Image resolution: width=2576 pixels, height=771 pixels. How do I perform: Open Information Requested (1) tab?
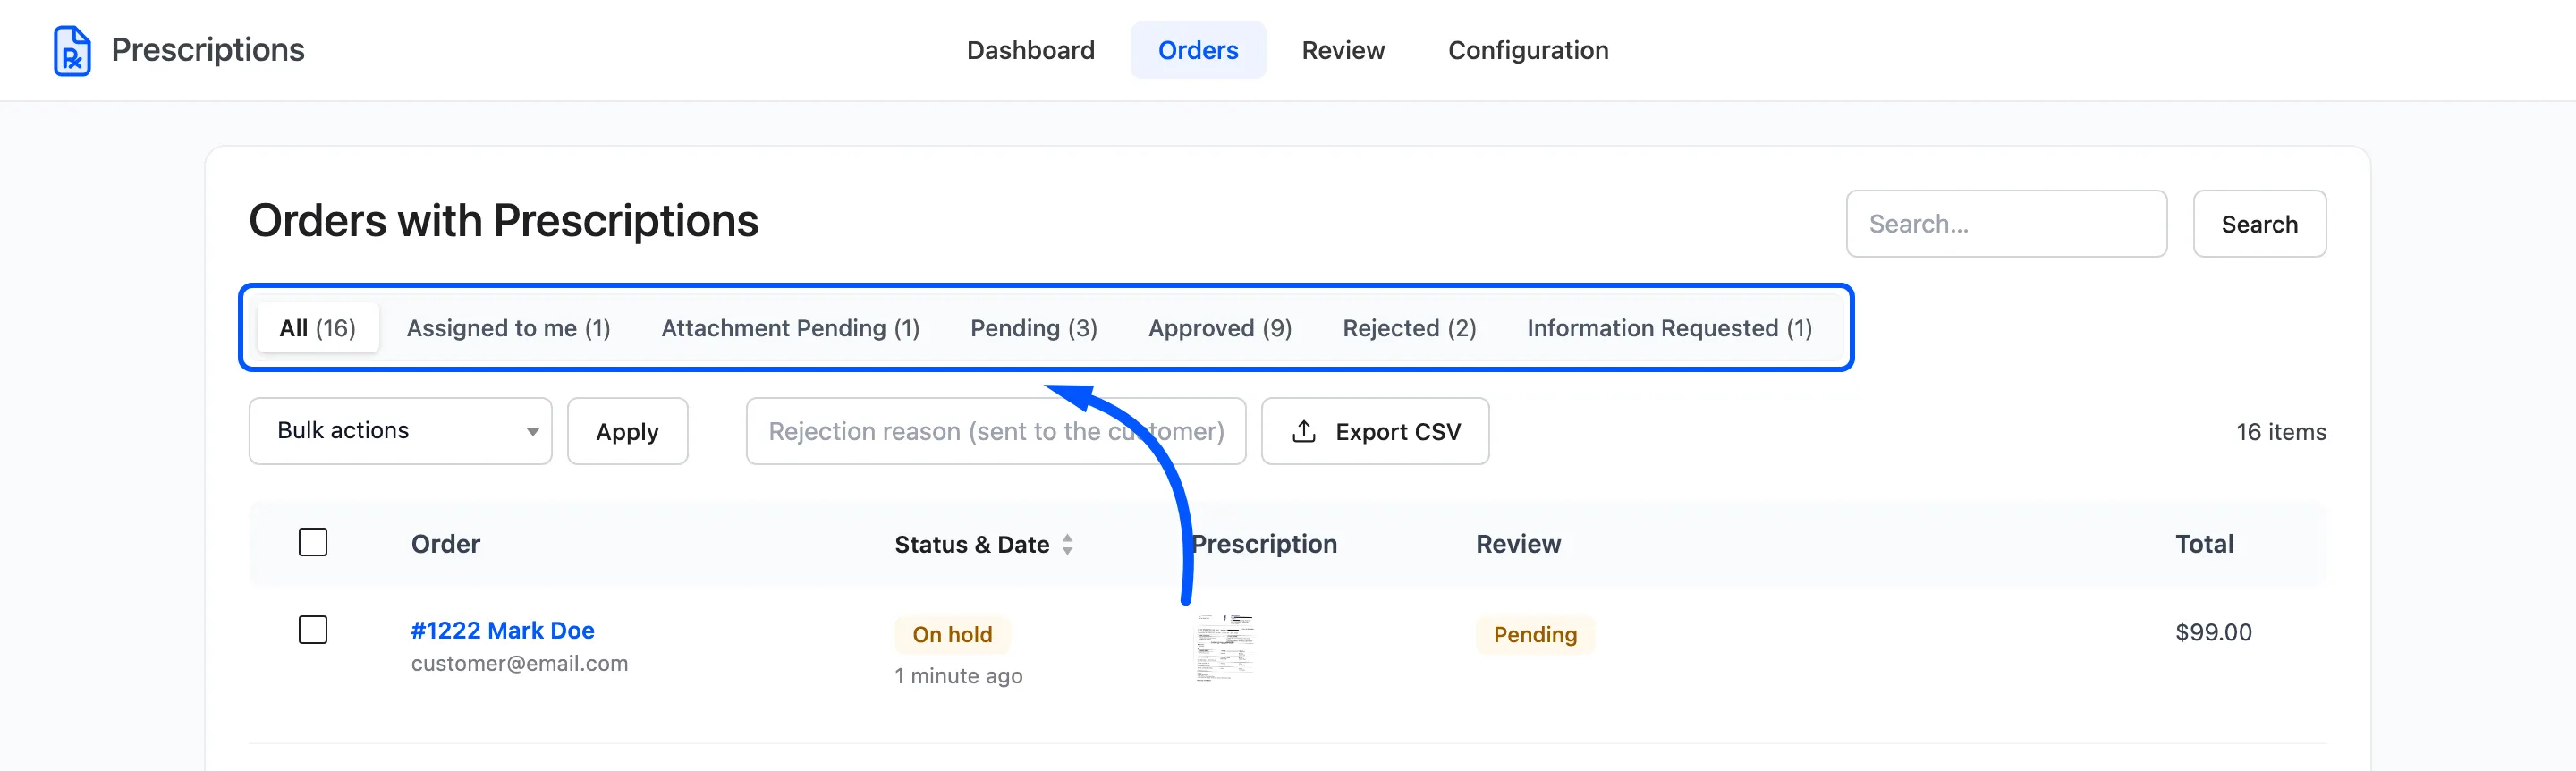[x=1669, y=328]
